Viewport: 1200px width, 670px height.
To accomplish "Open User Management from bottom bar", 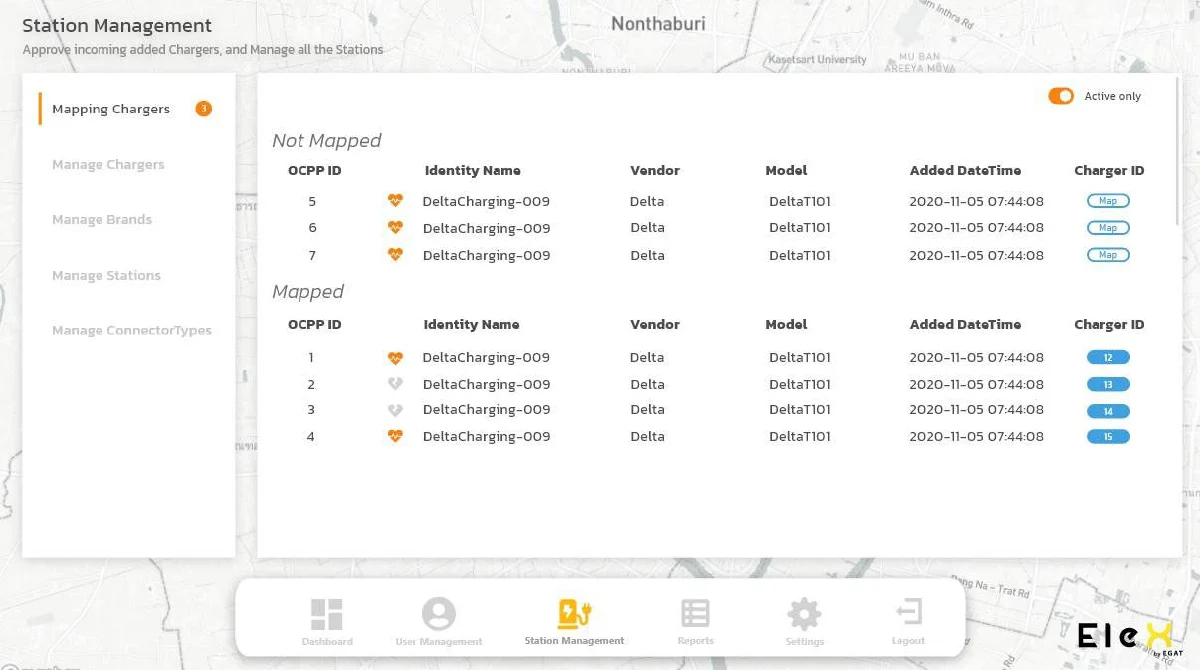I will click(438, 615).
